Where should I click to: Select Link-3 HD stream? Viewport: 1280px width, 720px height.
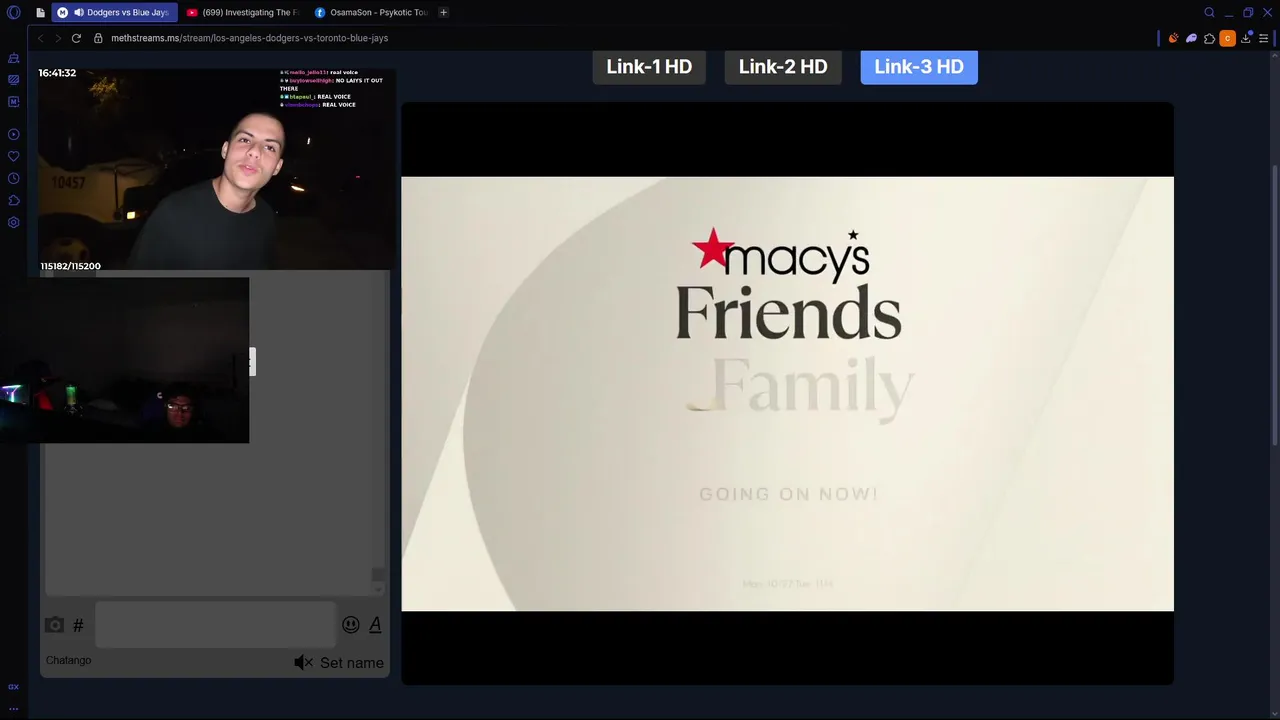tap(919, 67)
